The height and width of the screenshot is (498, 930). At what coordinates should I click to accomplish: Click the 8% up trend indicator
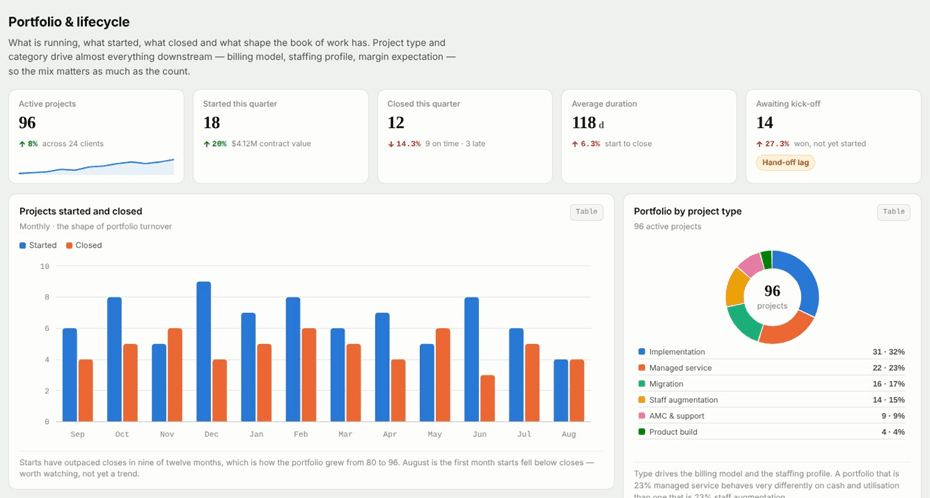coord(28,143)
